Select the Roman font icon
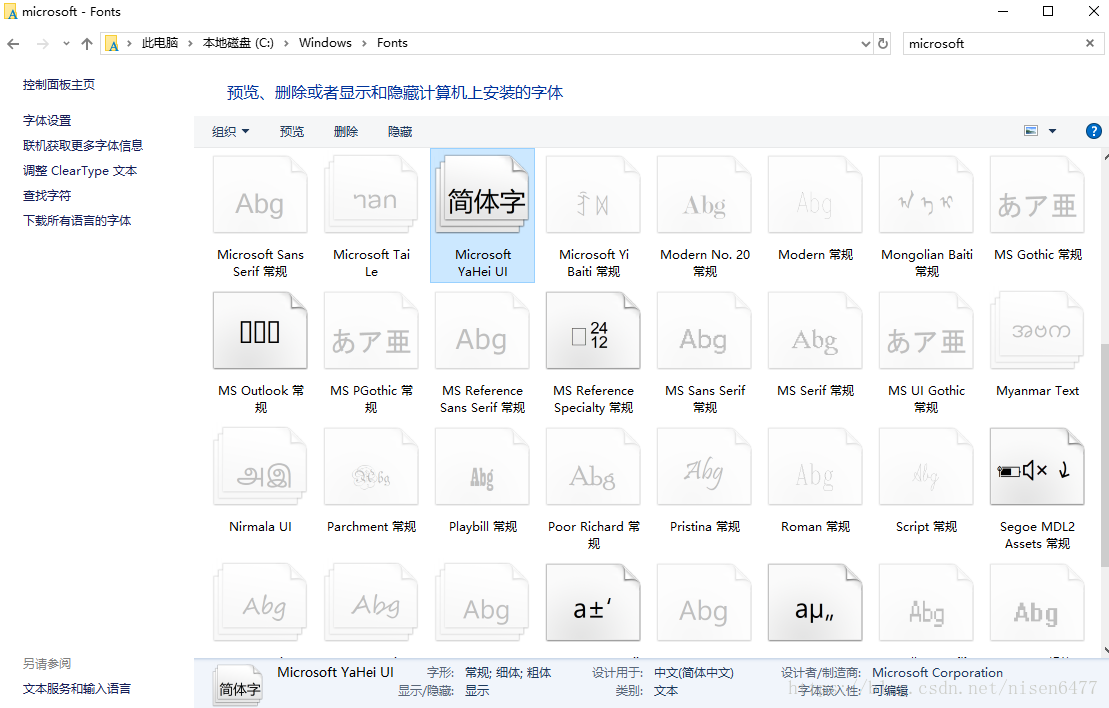The image size is (1109, 708). 815,467
